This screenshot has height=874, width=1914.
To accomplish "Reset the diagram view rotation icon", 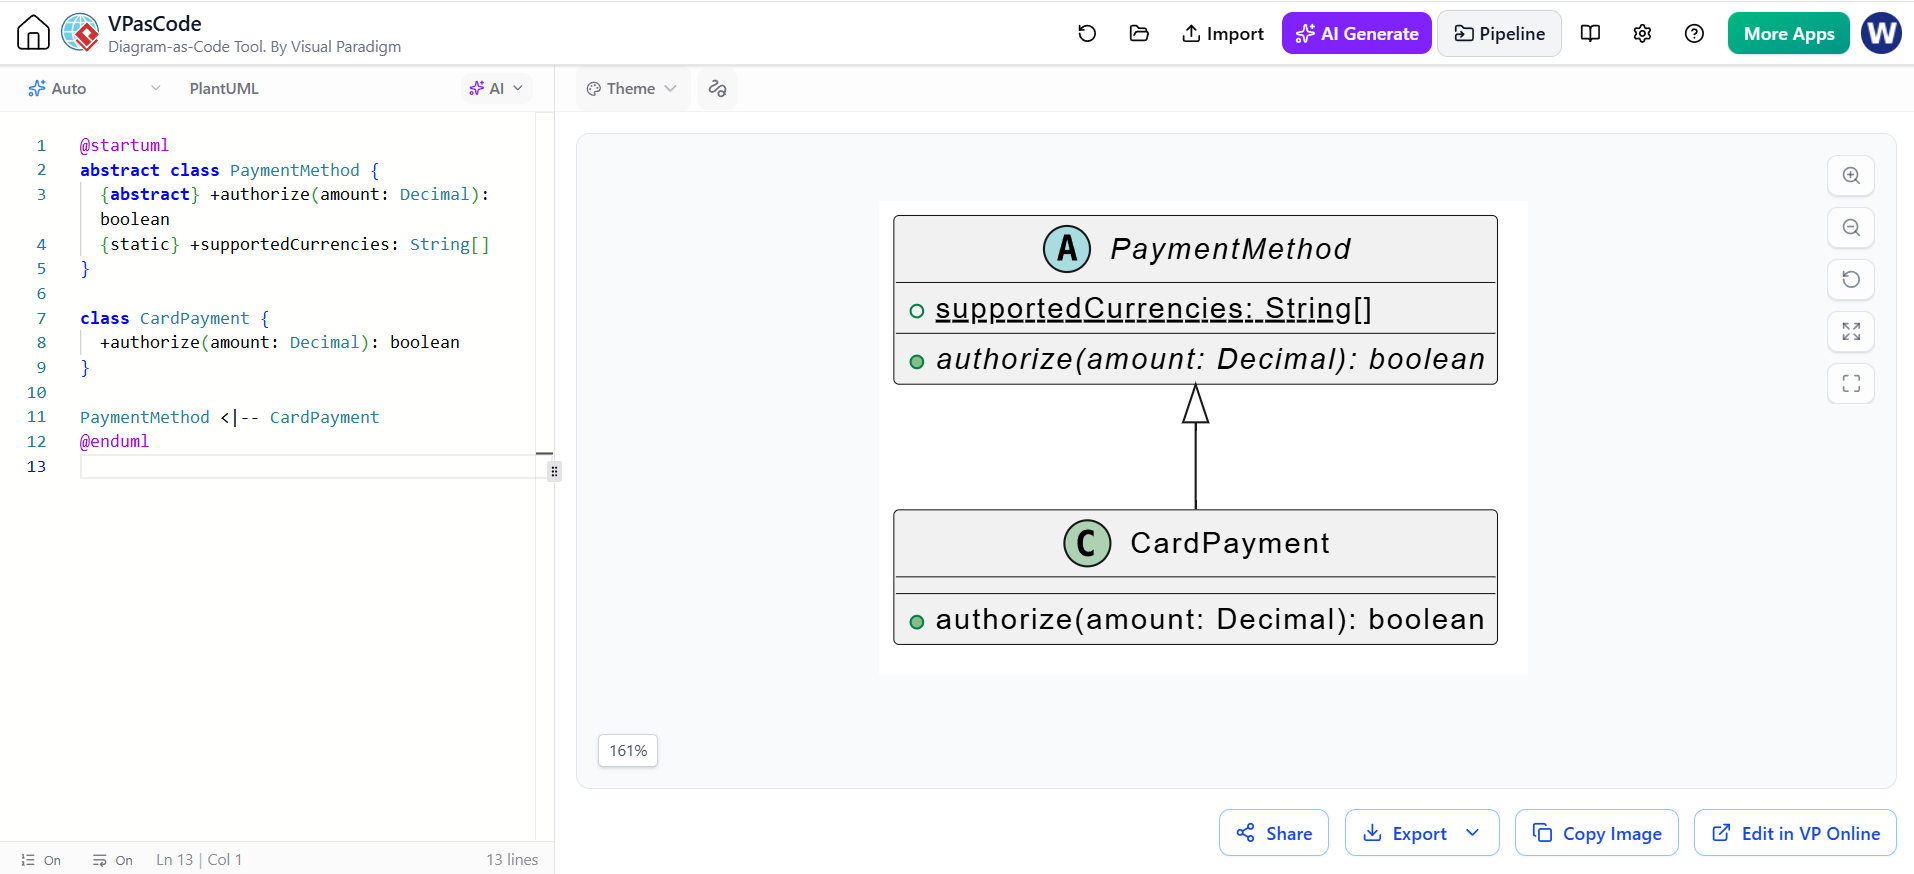I will point(1851,279).
